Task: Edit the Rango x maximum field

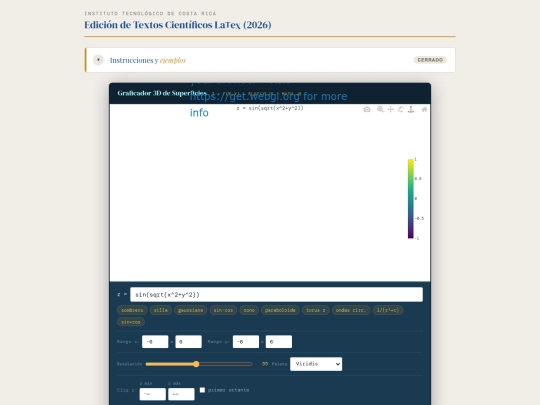Action: coord(188,342)
